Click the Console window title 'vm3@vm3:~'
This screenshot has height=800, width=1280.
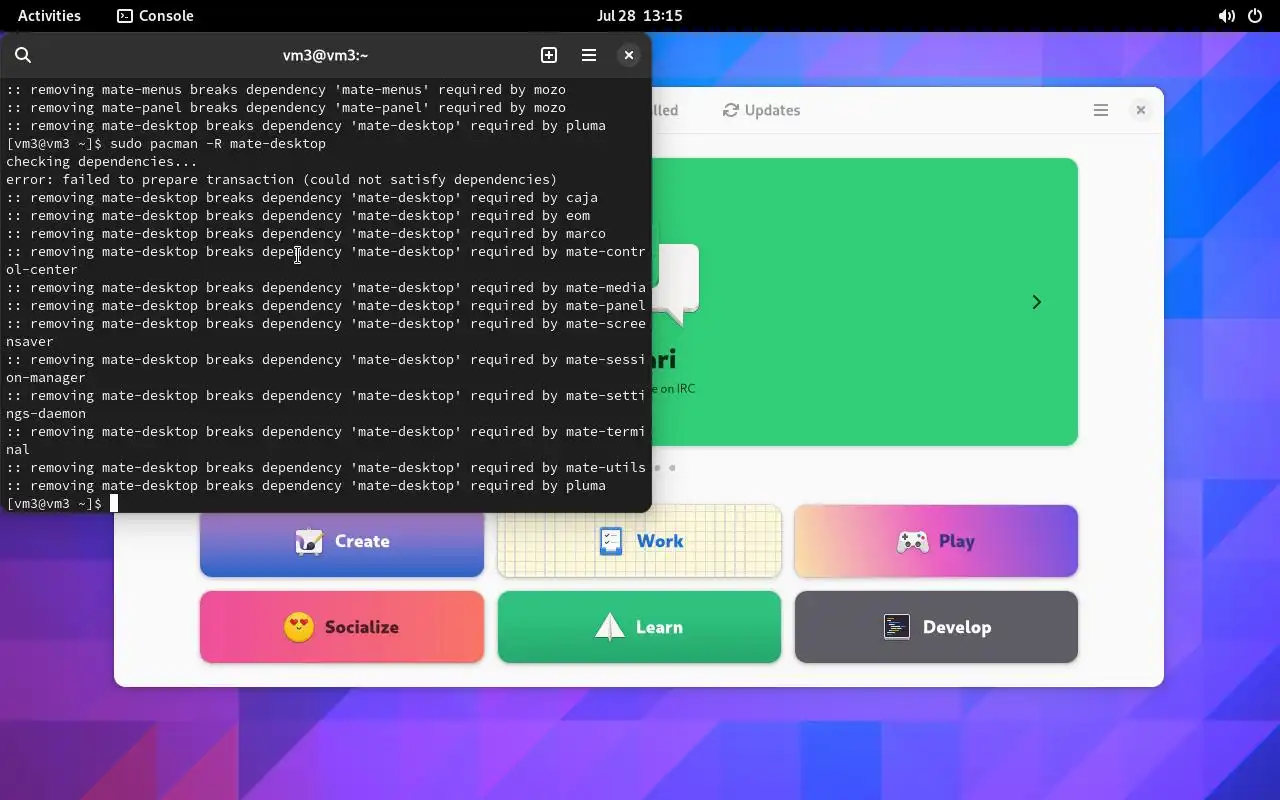[x=326, y=55]
